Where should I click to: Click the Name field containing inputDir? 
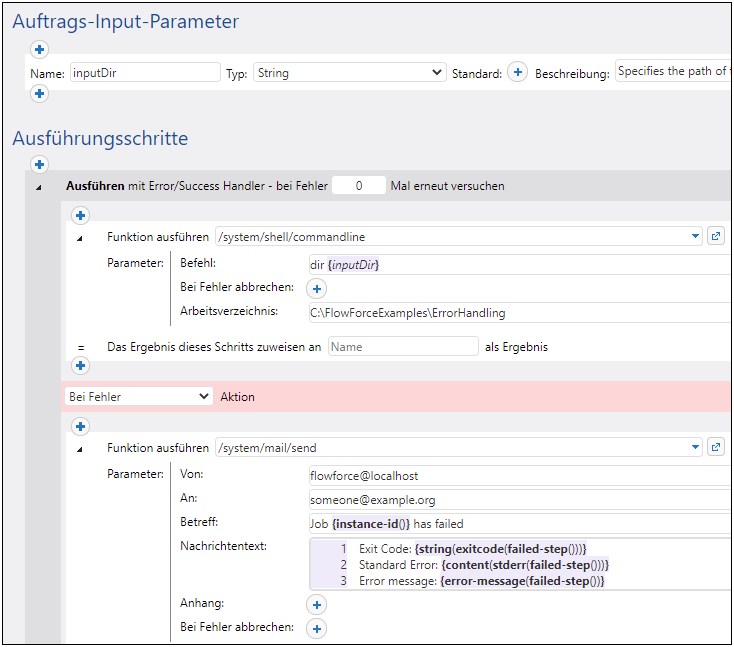pyautogui.click(x=144, y=73)
